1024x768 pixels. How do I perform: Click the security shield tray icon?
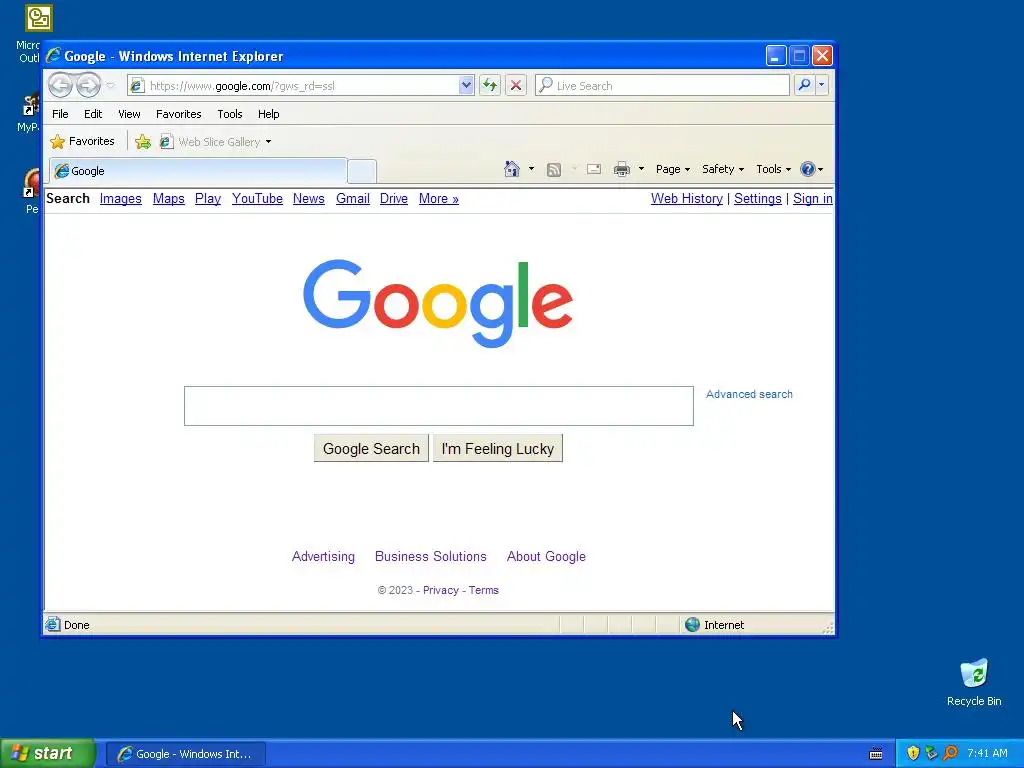click(x=913, y=754)
